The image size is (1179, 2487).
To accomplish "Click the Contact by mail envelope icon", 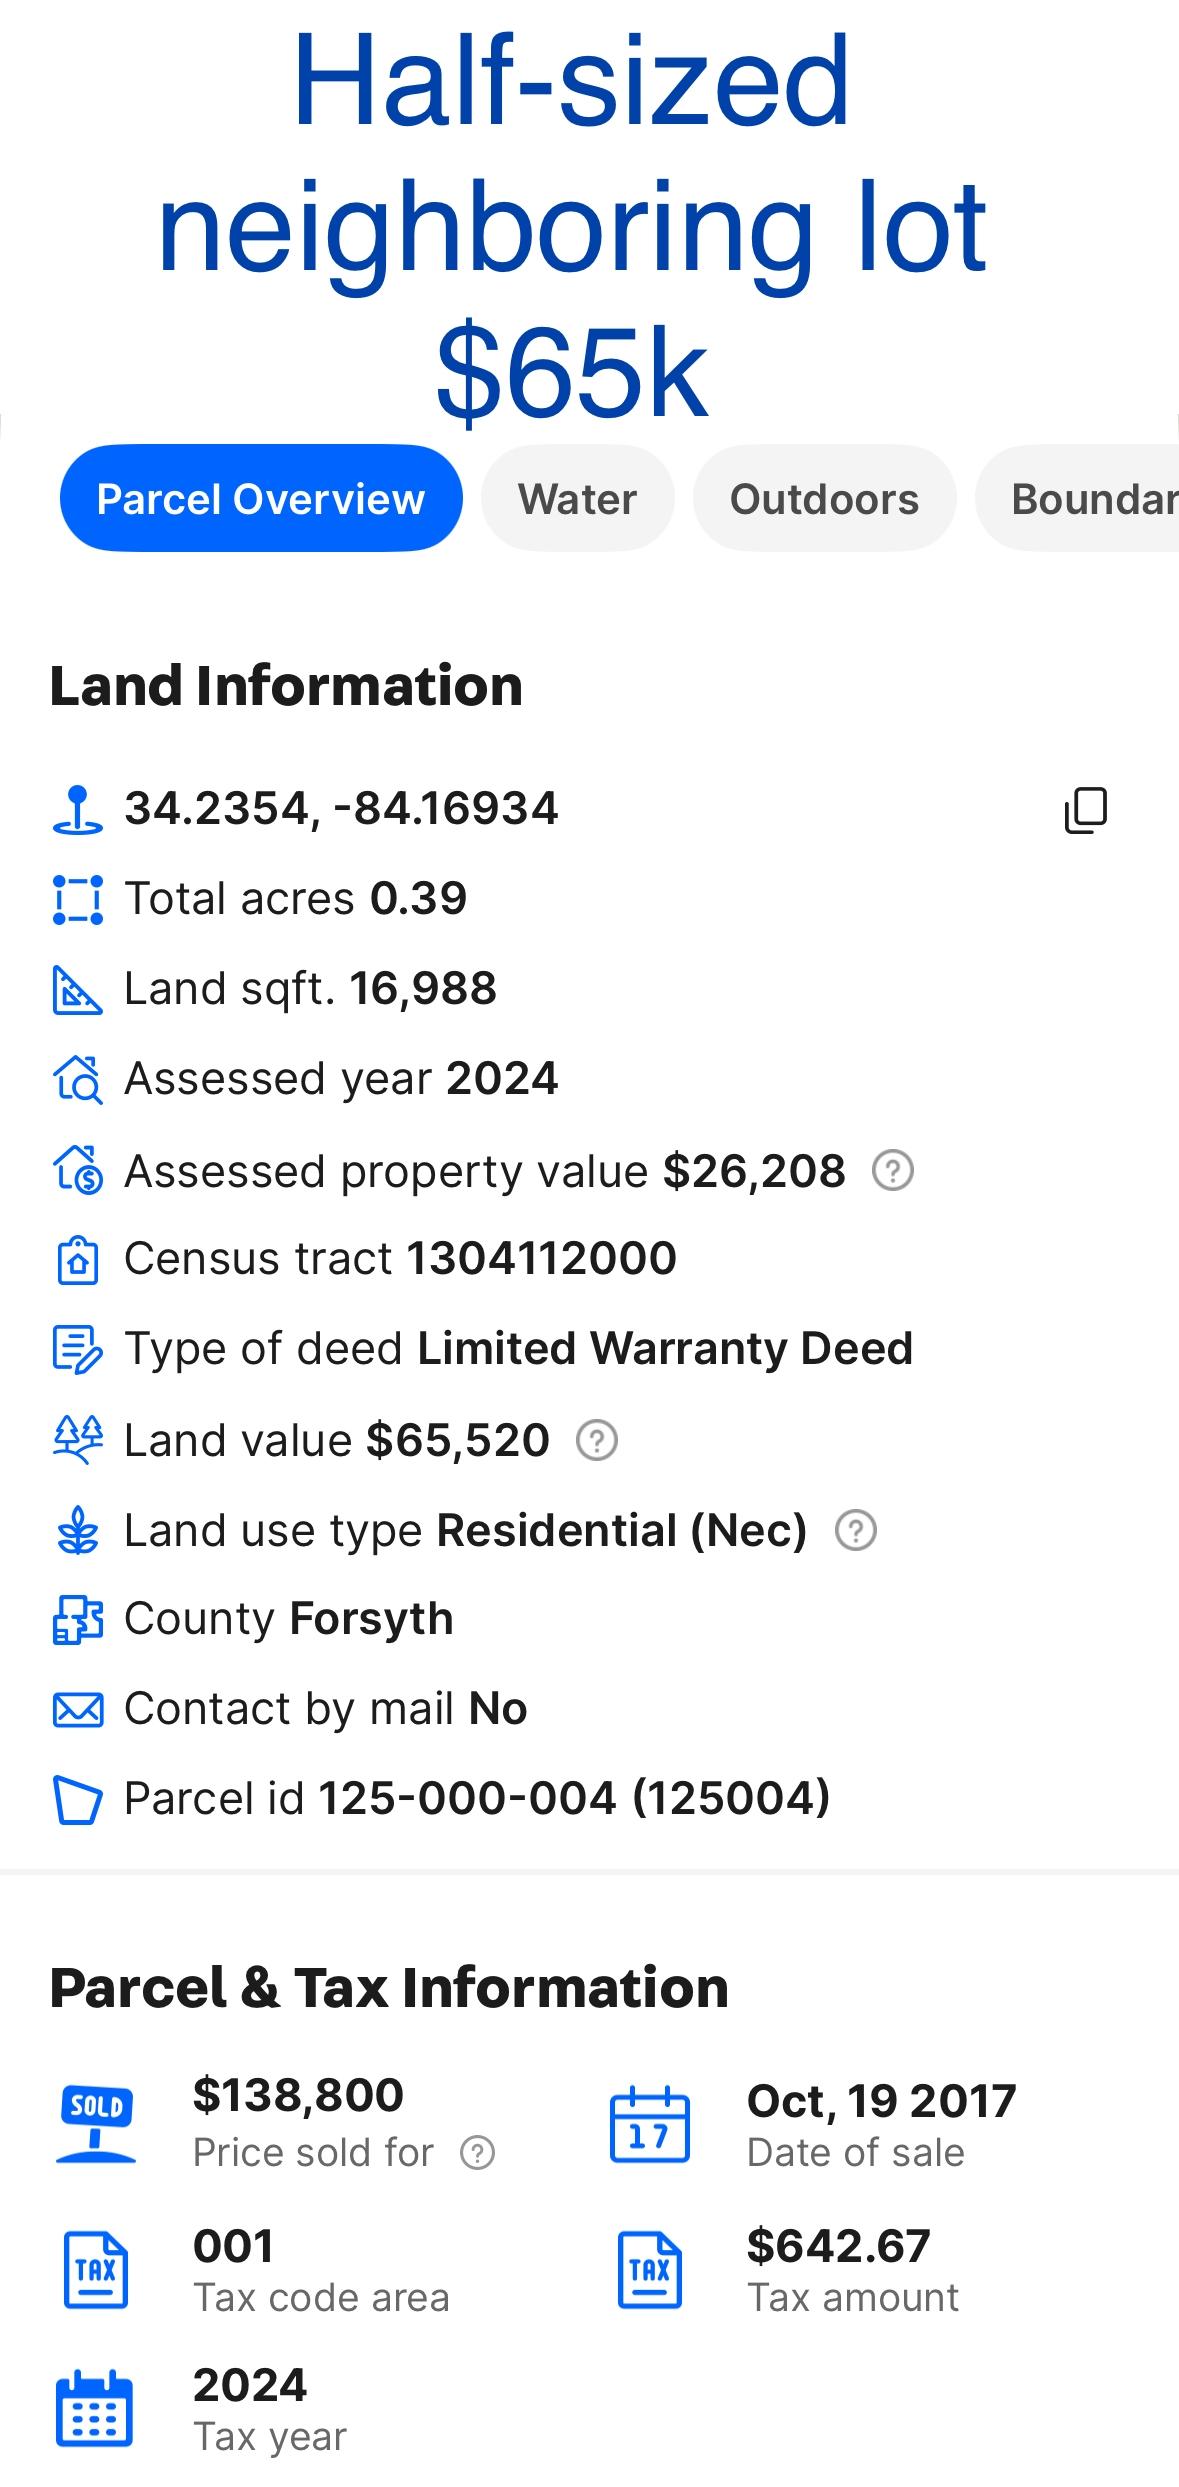I will pos(77,1710).
